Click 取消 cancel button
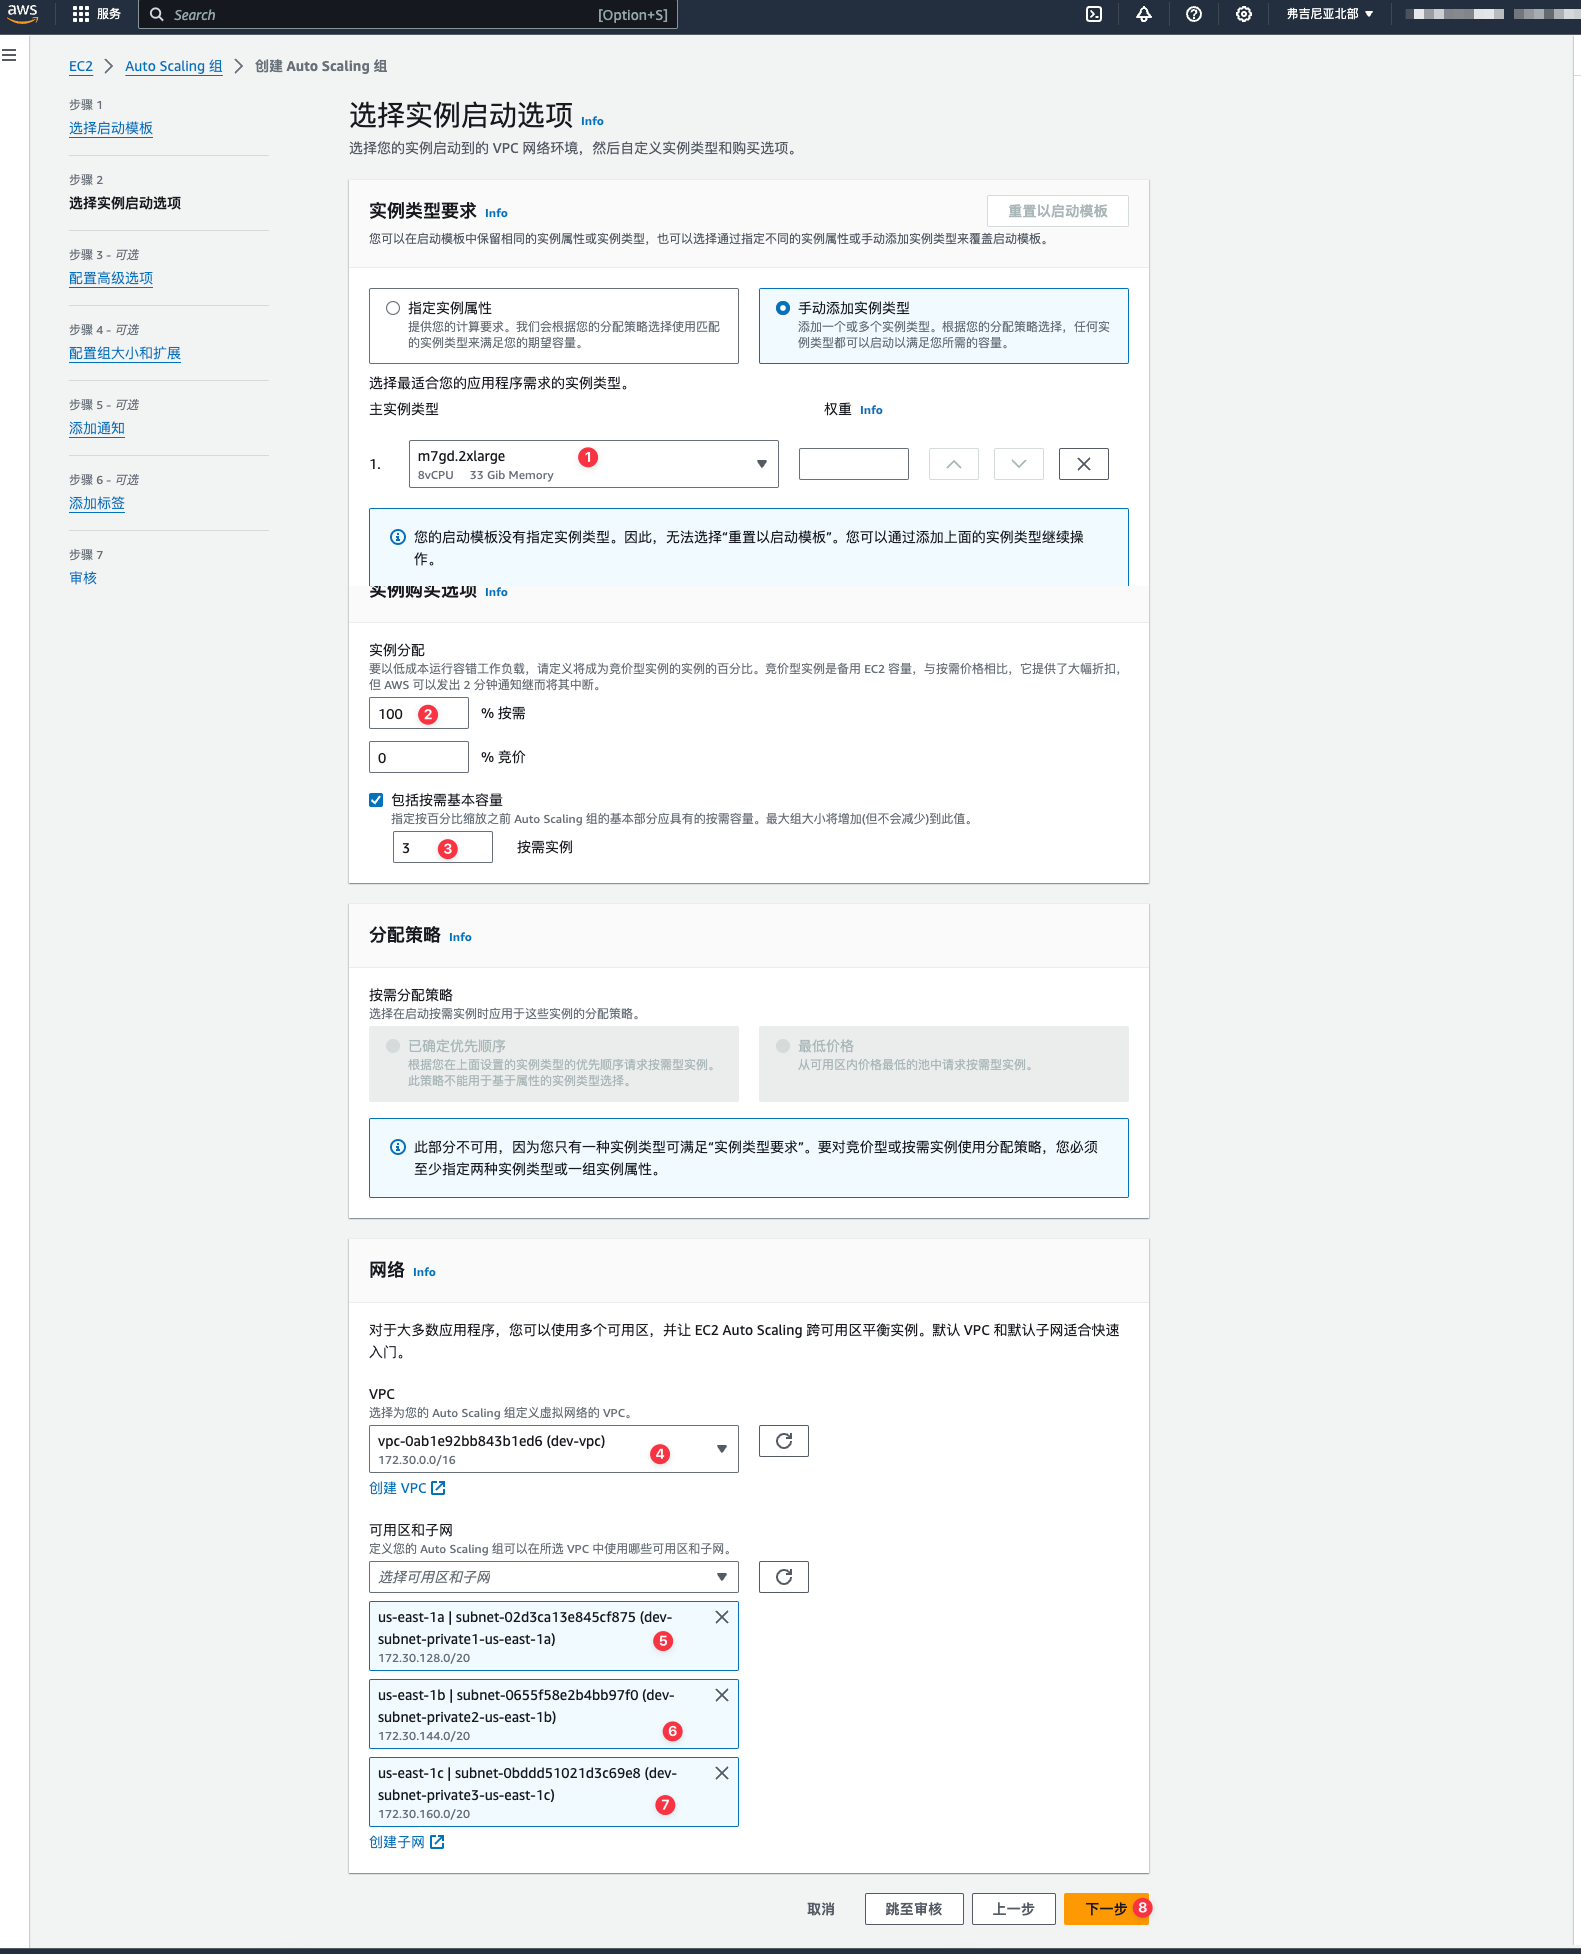Viewport: 1581px width, 1954px height. pos(821,1909)
